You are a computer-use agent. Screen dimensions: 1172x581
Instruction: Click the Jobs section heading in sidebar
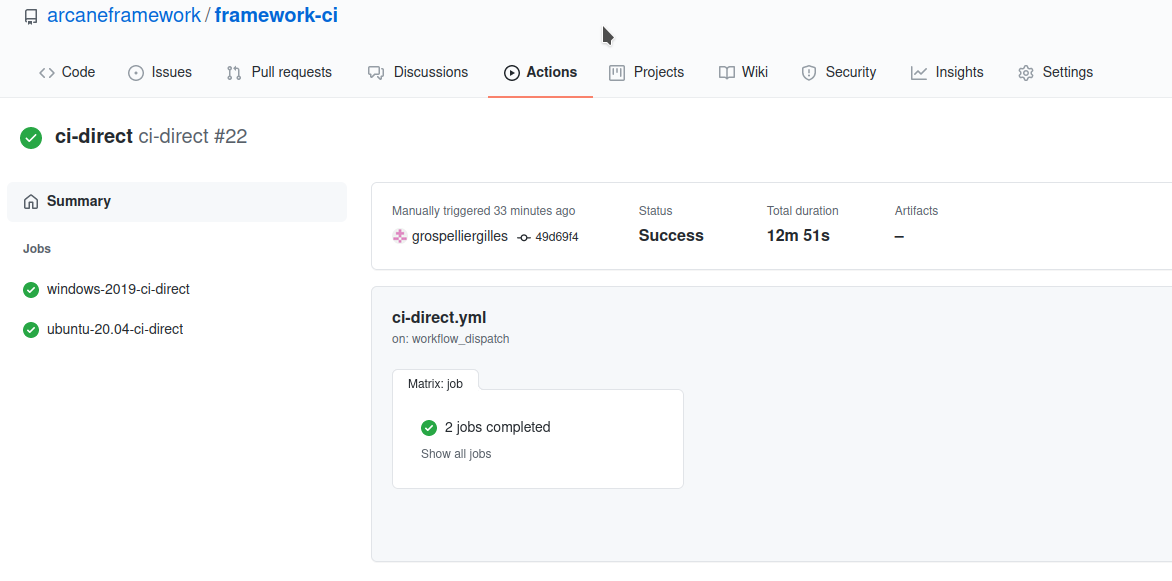pyautogui.click(x=37, y=249)
